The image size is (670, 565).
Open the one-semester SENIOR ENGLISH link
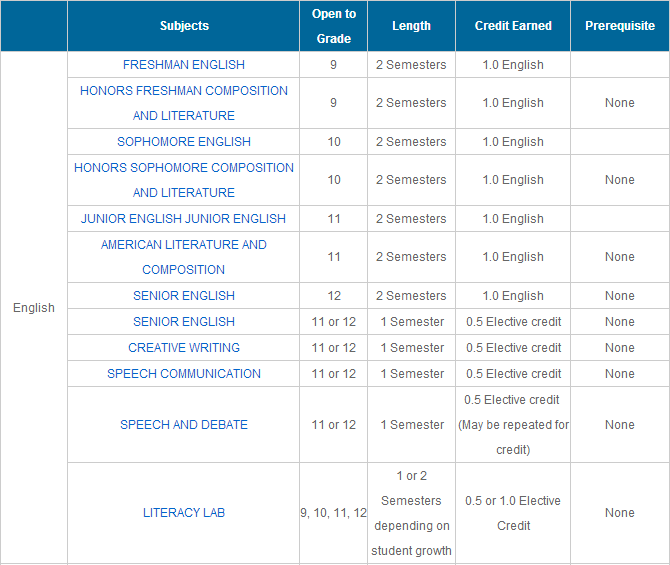tap(183, 322)
